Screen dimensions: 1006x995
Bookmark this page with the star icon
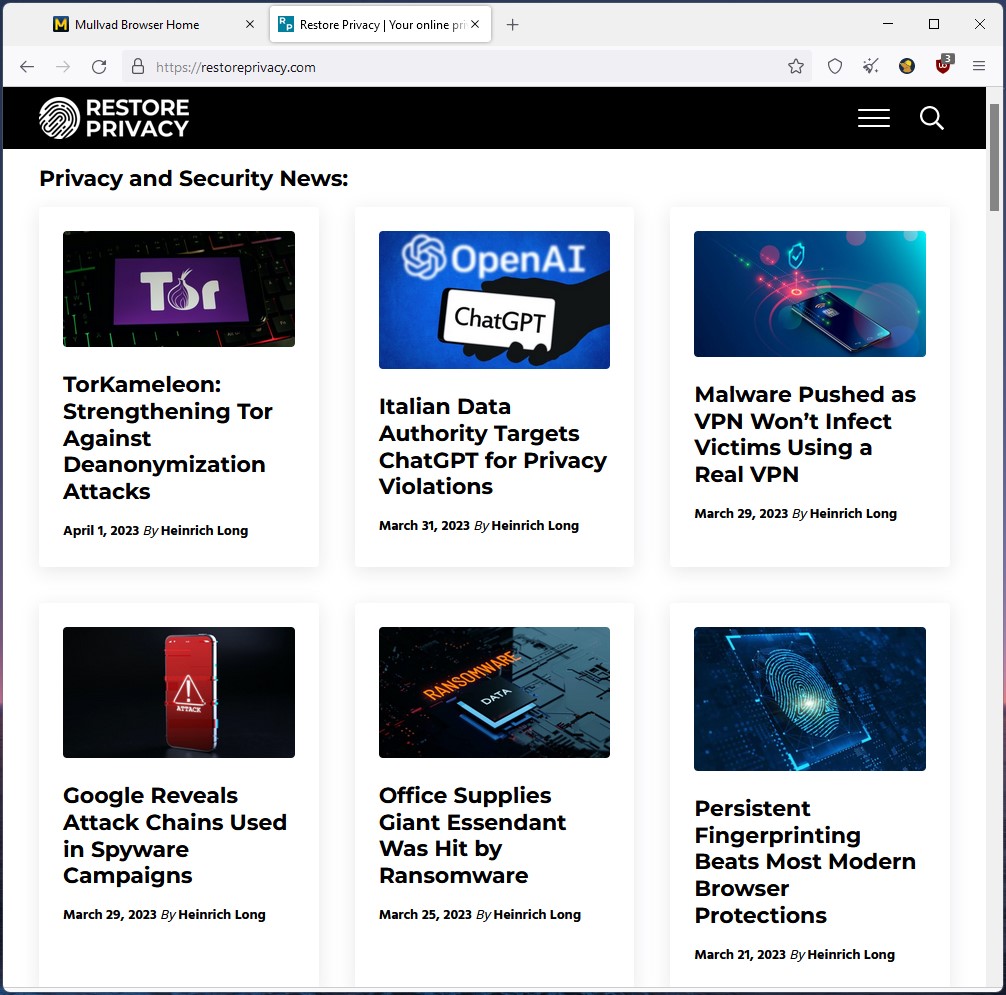click(796, 66)
